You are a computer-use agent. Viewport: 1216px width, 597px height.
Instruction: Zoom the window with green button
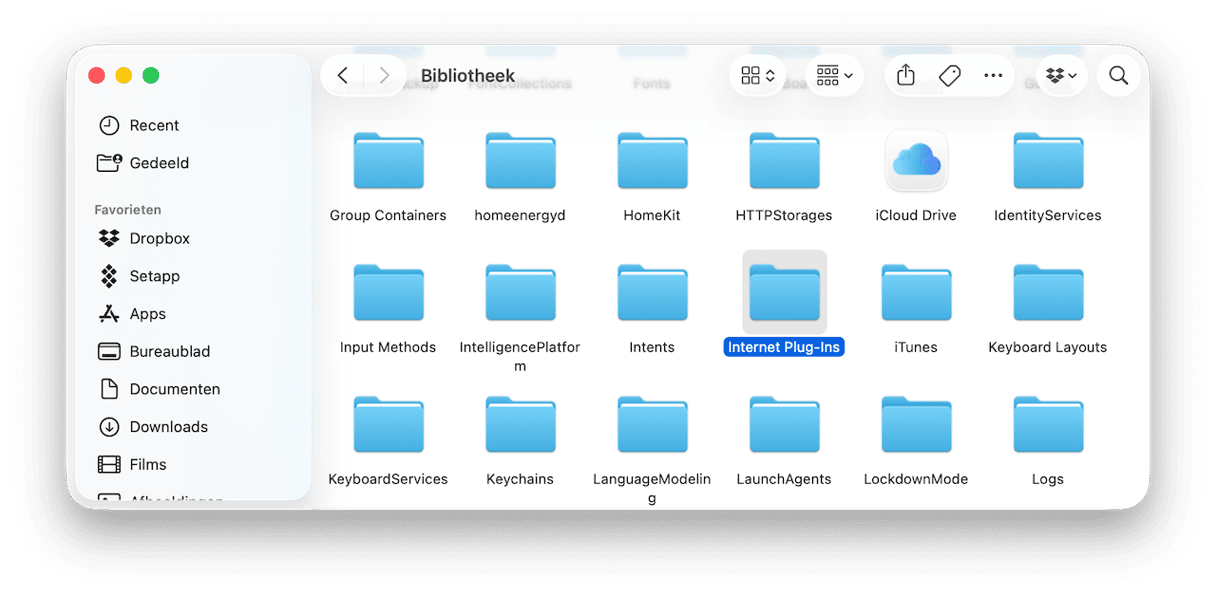tap(151, 76)
